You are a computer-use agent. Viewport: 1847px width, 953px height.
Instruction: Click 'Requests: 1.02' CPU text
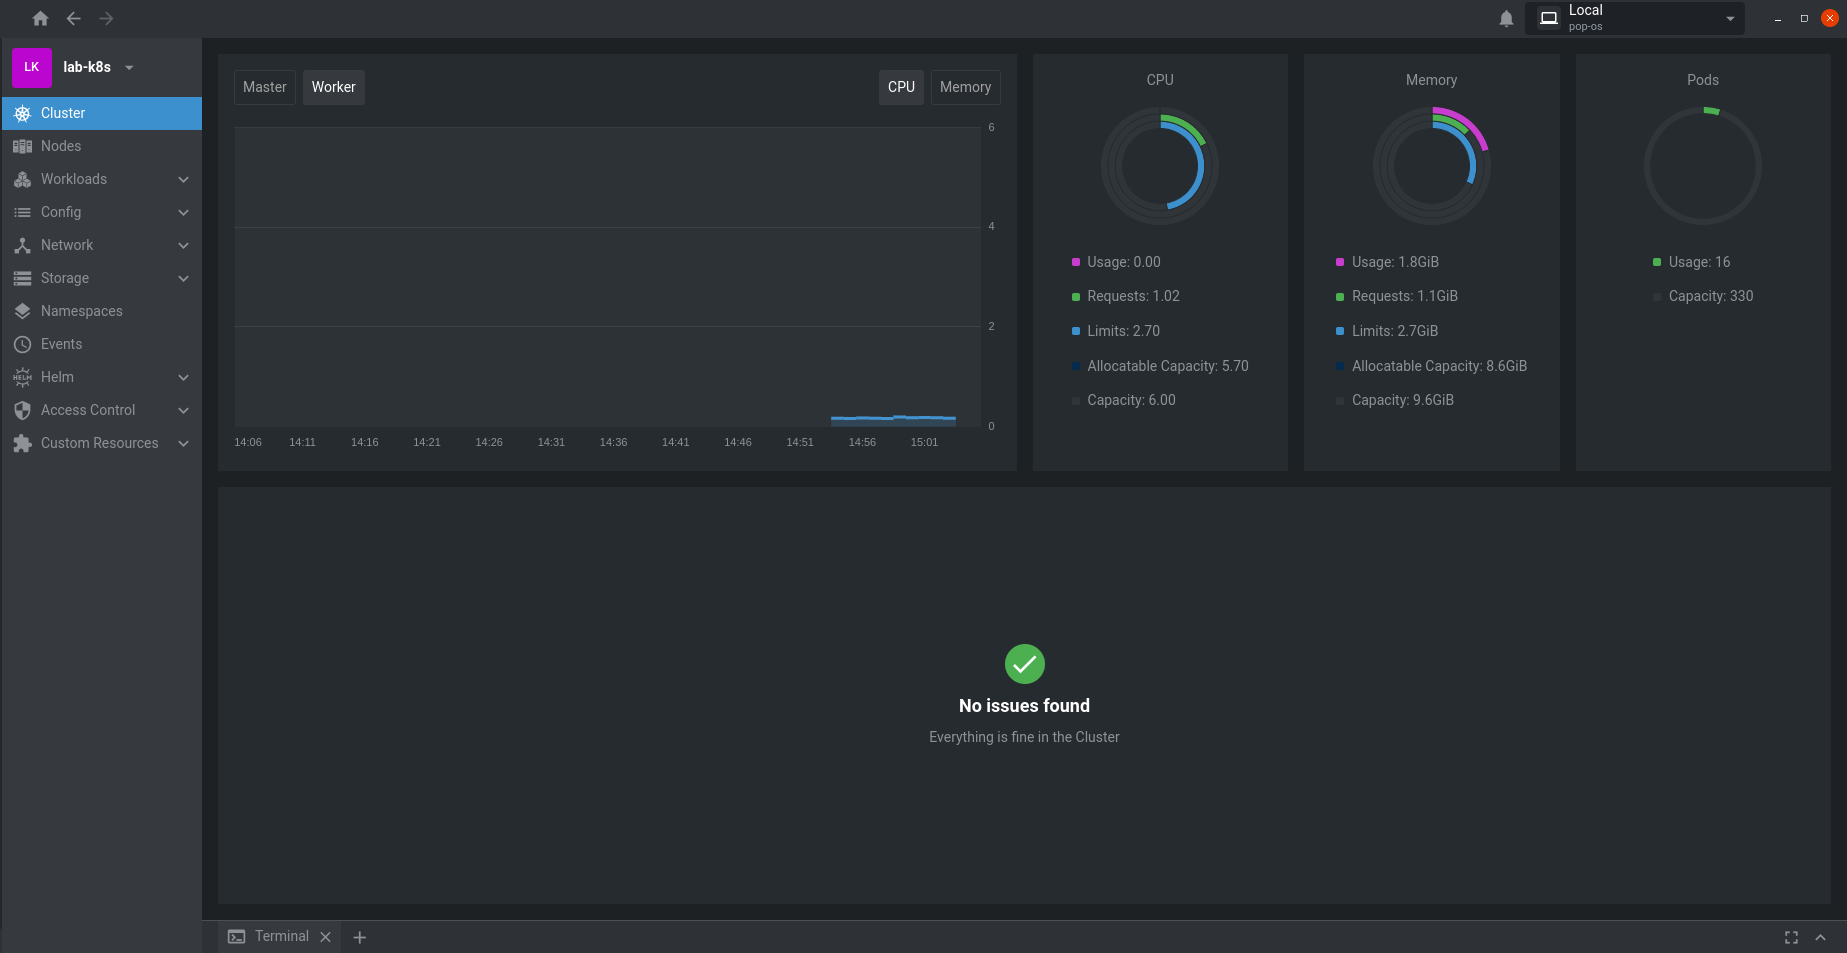coord(1133,296)
